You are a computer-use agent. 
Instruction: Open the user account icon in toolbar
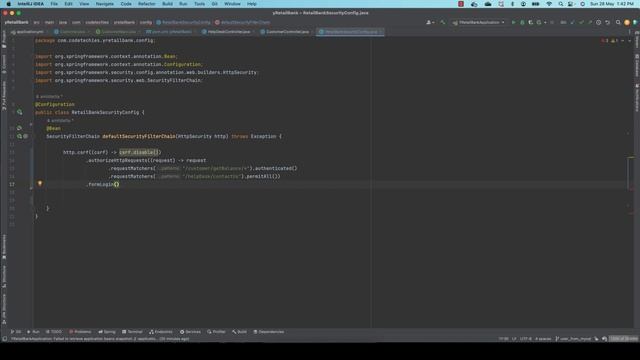tap(429, 22)
